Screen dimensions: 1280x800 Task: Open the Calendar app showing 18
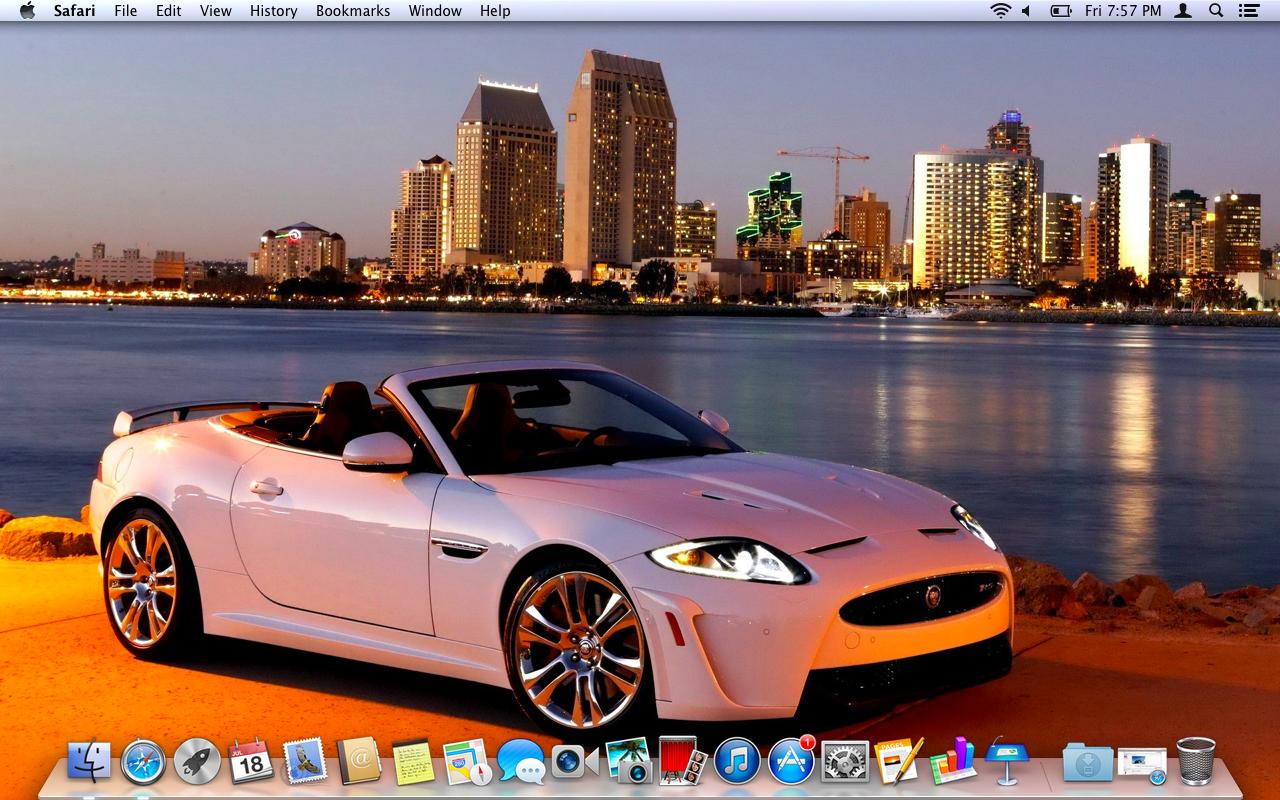point(251,761)
